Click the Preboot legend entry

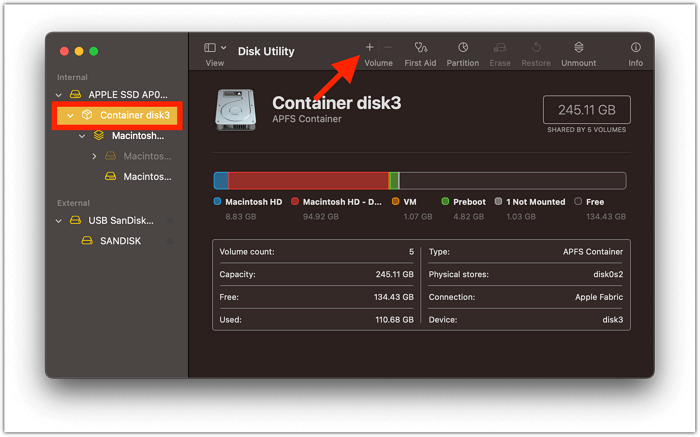point(463,202)
